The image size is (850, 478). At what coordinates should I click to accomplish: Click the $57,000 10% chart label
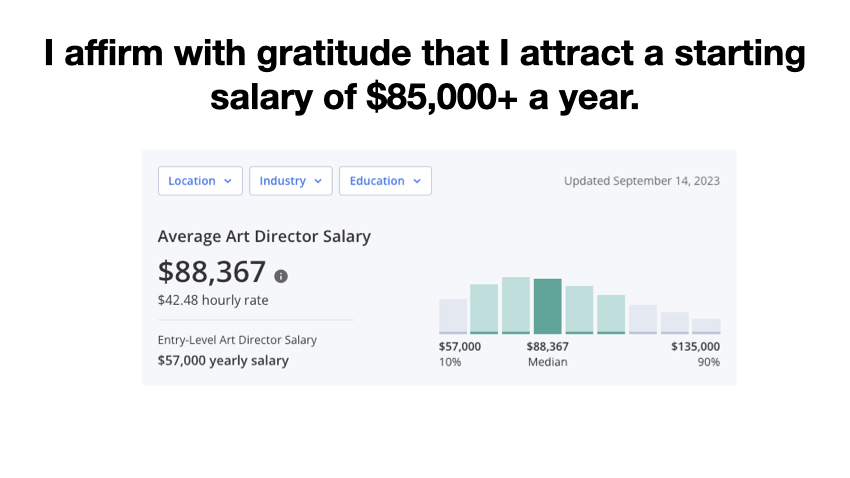[x=459, y=354]
